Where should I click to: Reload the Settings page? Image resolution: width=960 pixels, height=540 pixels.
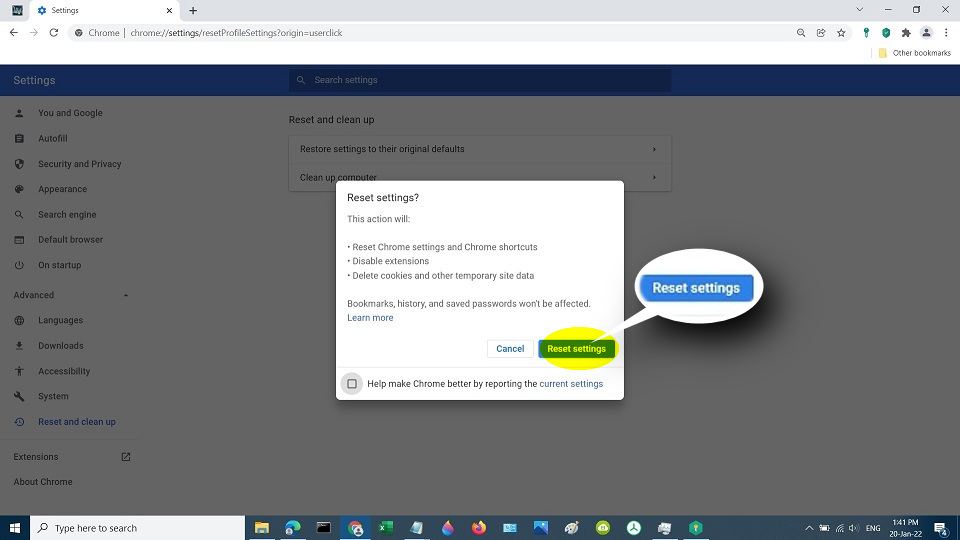point(54,32)
